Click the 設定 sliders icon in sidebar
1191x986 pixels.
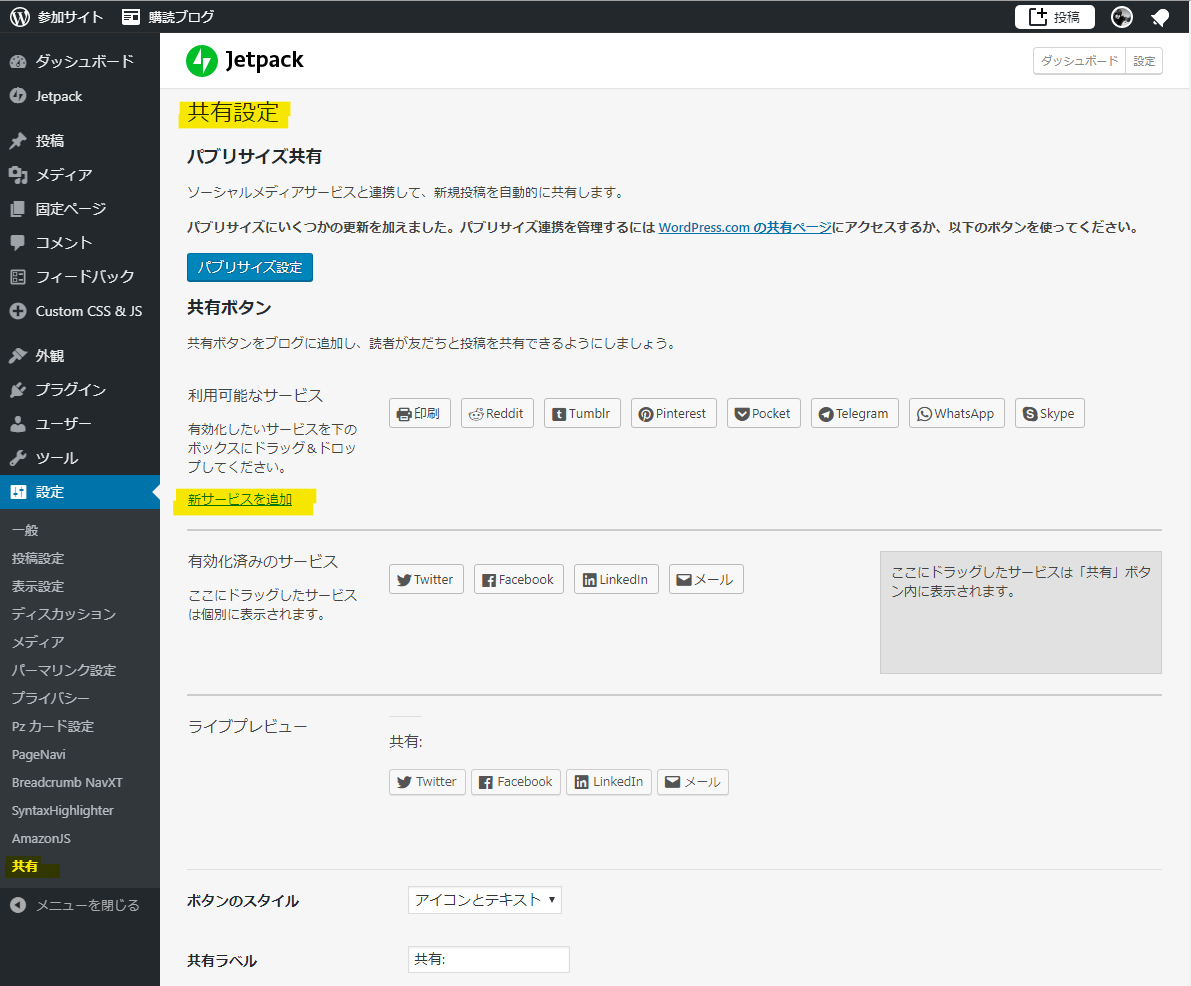[x=18, y=491]
